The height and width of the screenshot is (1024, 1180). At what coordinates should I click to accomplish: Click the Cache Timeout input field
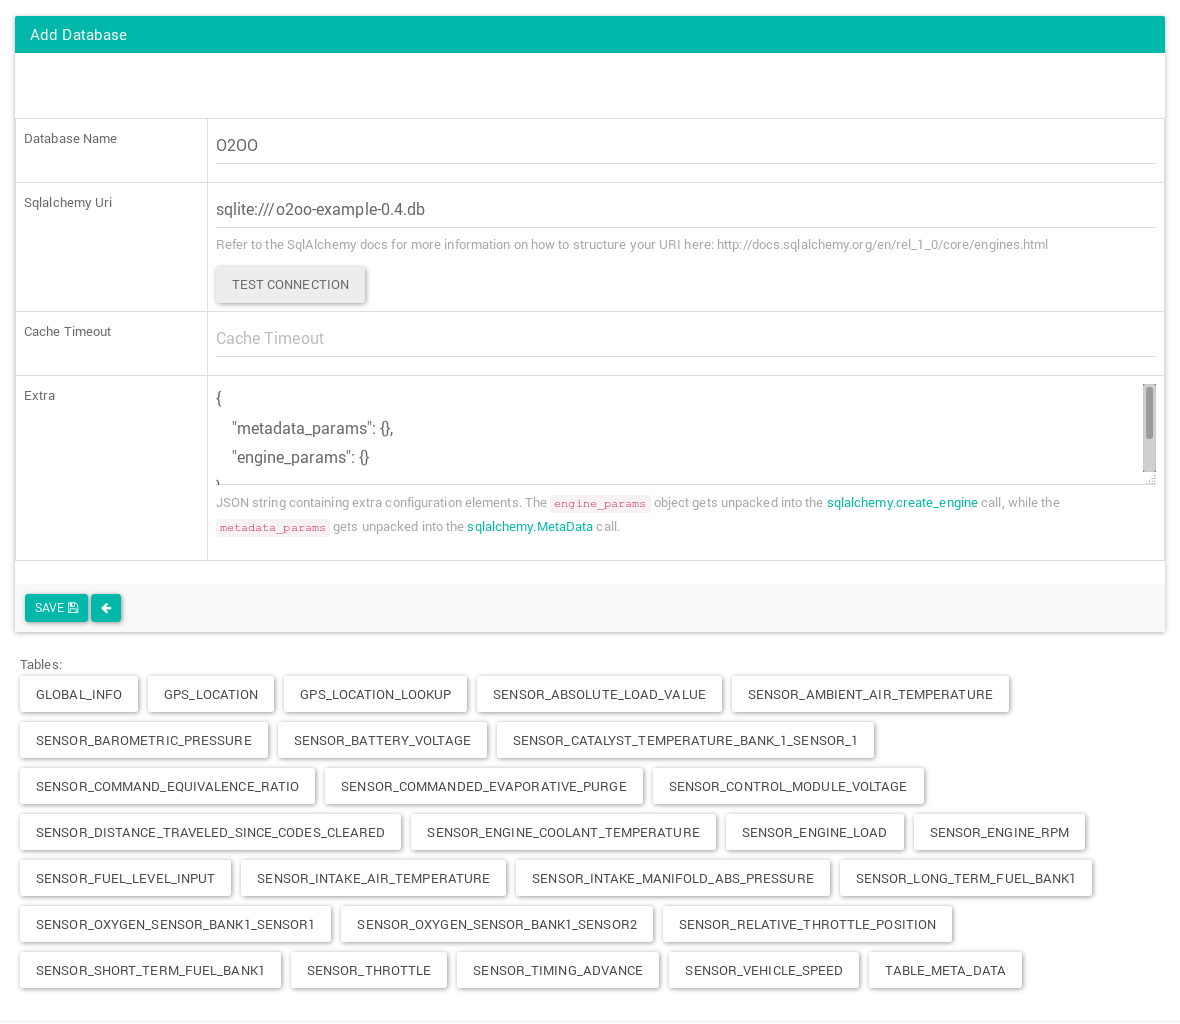tap(685, 339)
